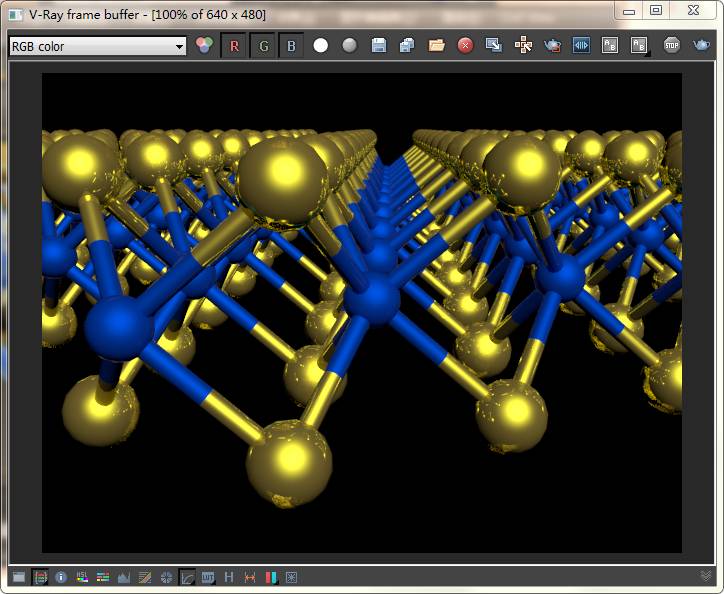This screenshot has height=594, width=724.
Task: Load image using the folder icon
Action: pos(436,46)
